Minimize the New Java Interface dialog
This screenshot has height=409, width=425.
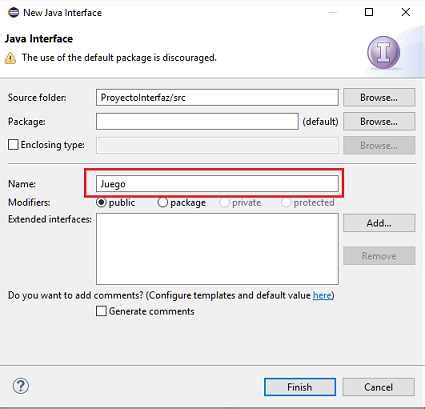[x=332, y=12]
